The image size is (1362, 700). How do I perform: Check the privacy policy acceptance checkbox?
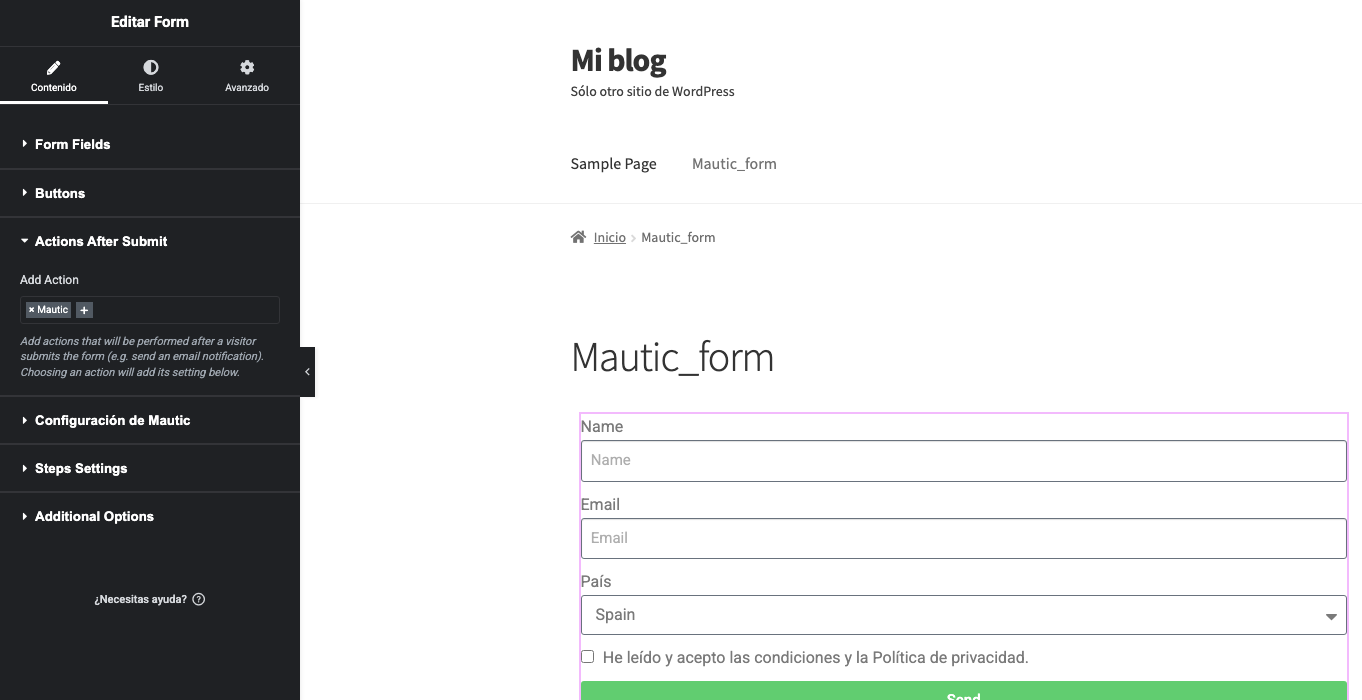tap(588, 657)
